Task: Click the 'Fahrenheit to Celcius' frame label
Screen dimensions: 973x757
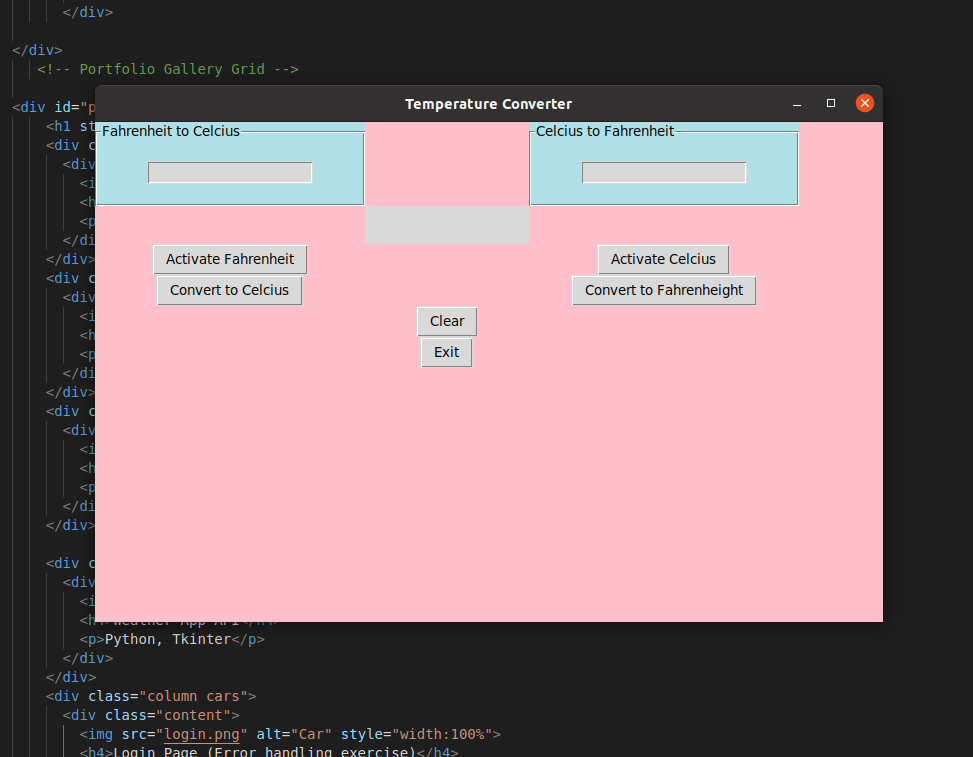Action: click(x=171, y=131)
